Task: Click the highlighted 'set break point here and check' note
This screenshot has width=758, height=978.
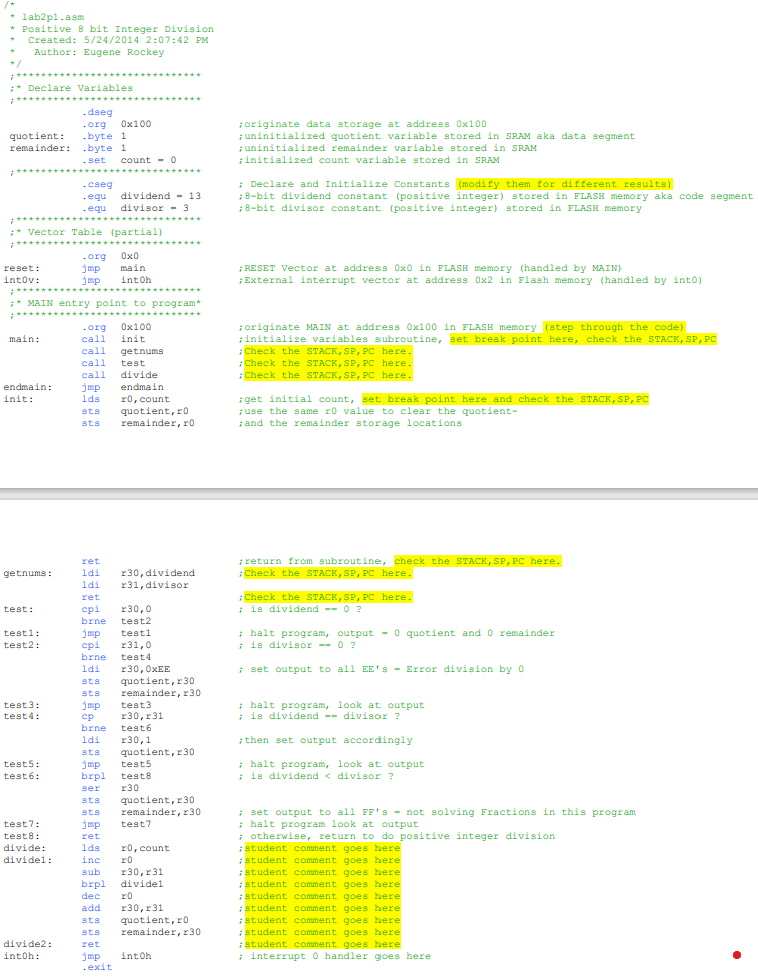Action: [505, 399]
